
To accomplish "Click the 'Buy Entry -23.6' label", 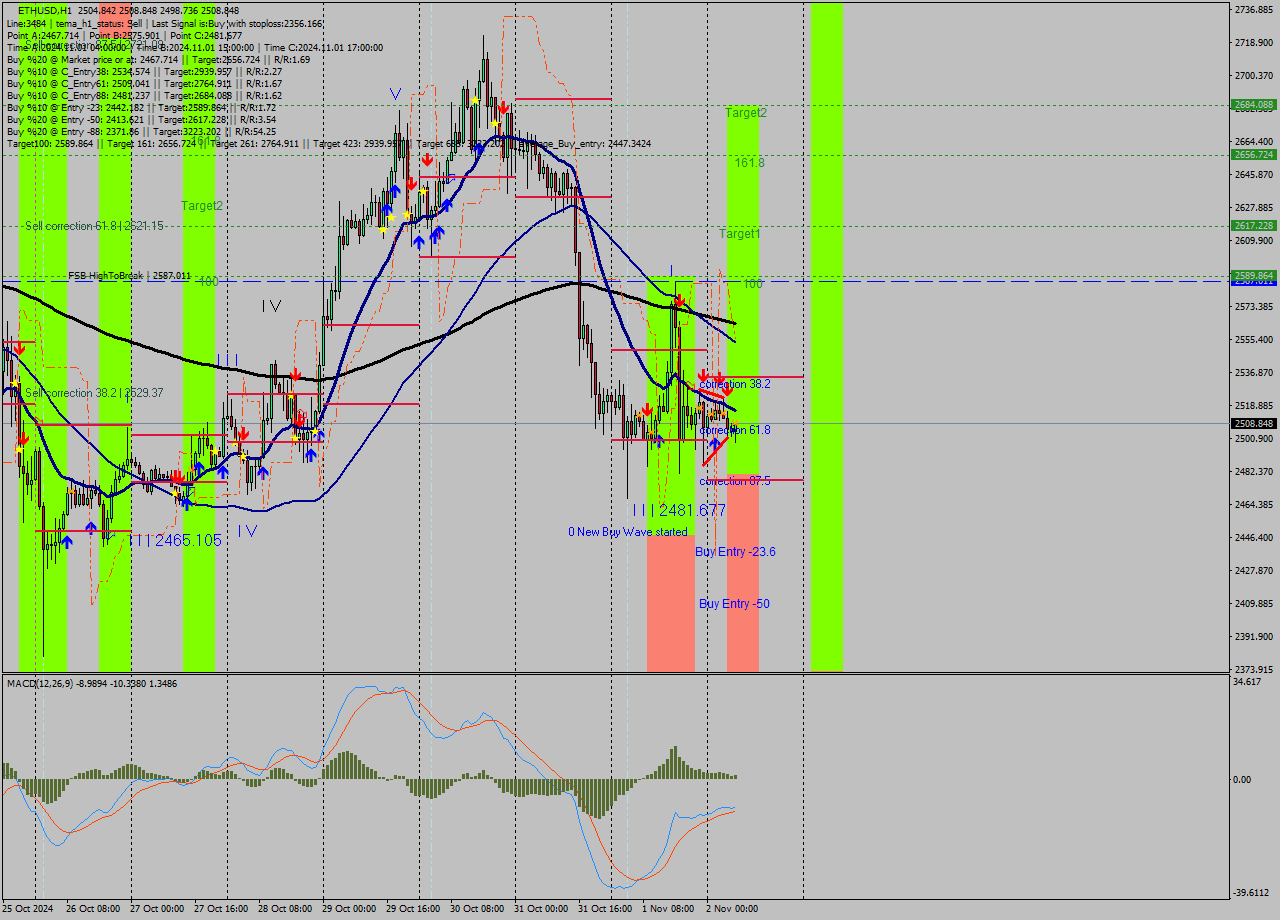I will coord(735,552).
